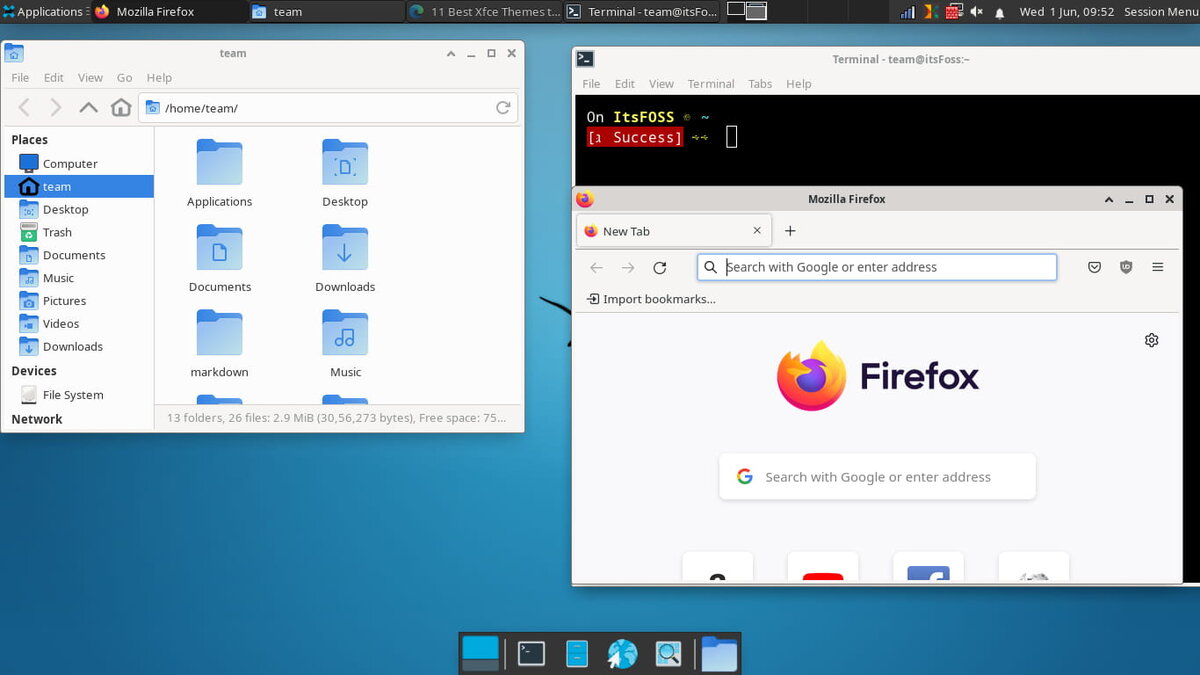Open the Terminal Edit menu
This screenshot has width=1200, height=675.
625,84
